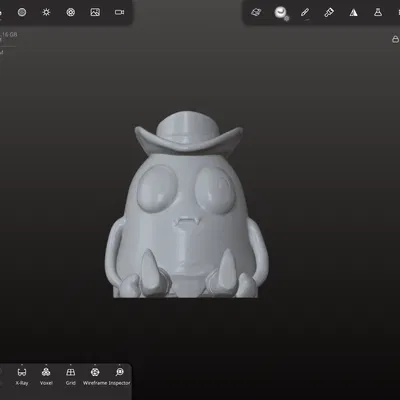Viewport: 400px width, 400px height.
Task: Open the Background image menu
Action: point(95,12)
